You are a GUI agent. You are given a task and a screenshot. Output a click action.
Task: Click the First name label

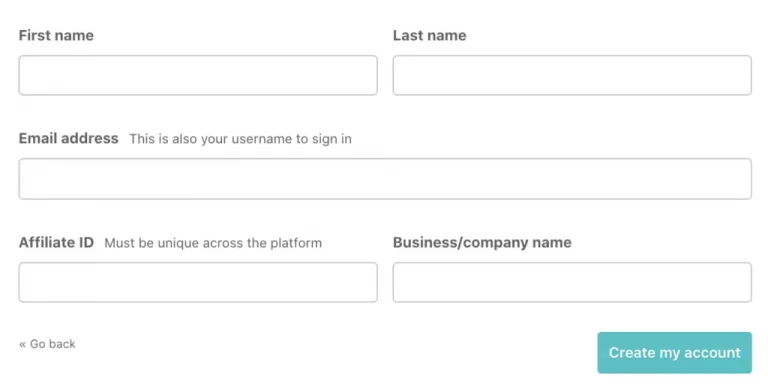(x=56, y=35)
